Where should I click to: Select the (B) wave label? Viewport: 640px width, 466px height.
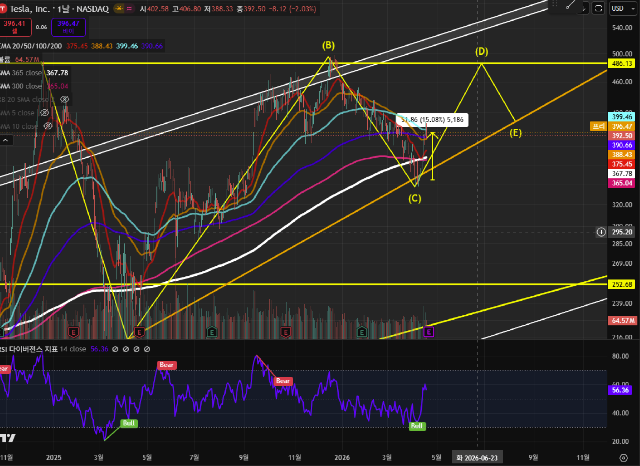point(328,45)
